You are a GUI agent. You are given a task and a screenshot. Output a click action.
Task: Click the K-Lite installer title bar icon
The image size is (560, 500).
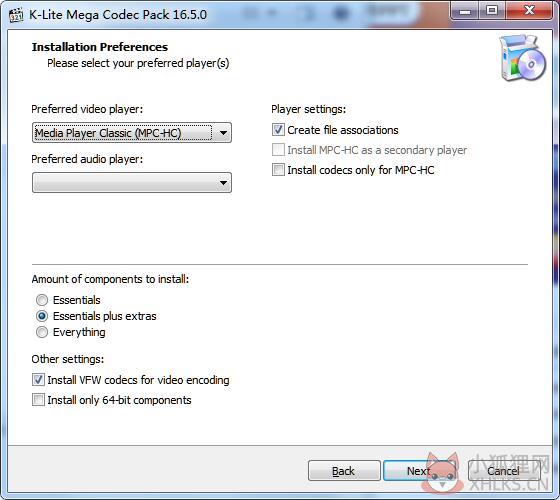16,15
